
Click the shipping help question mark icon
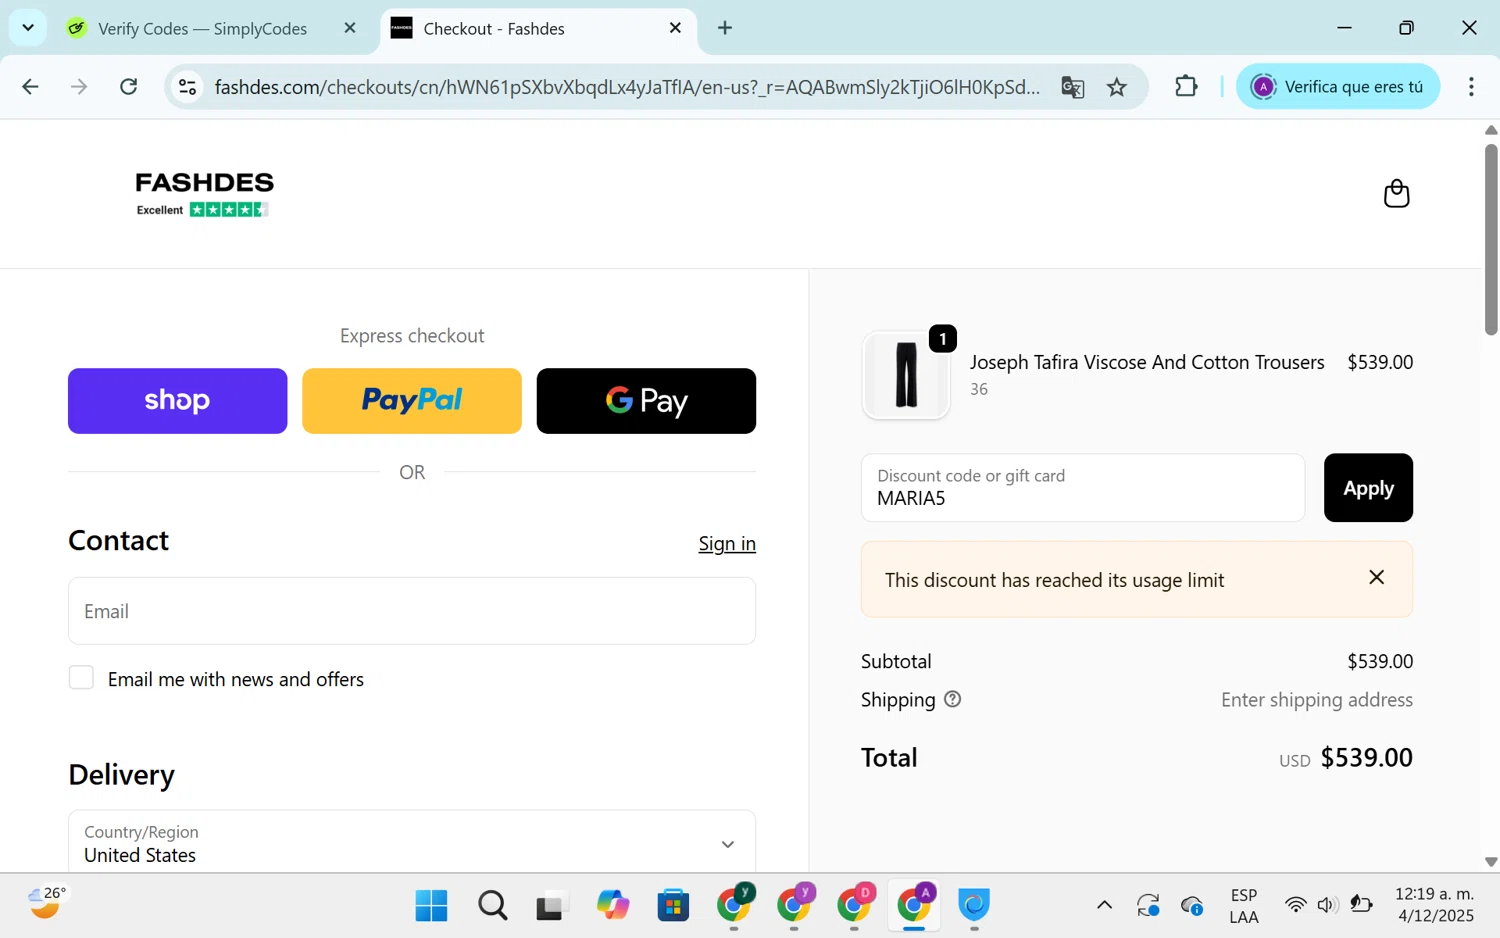952,699
